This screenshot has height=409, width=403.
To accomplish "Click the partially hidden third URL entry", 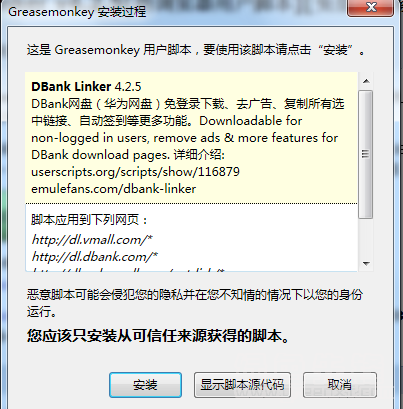I will click(x=128, y=269).
